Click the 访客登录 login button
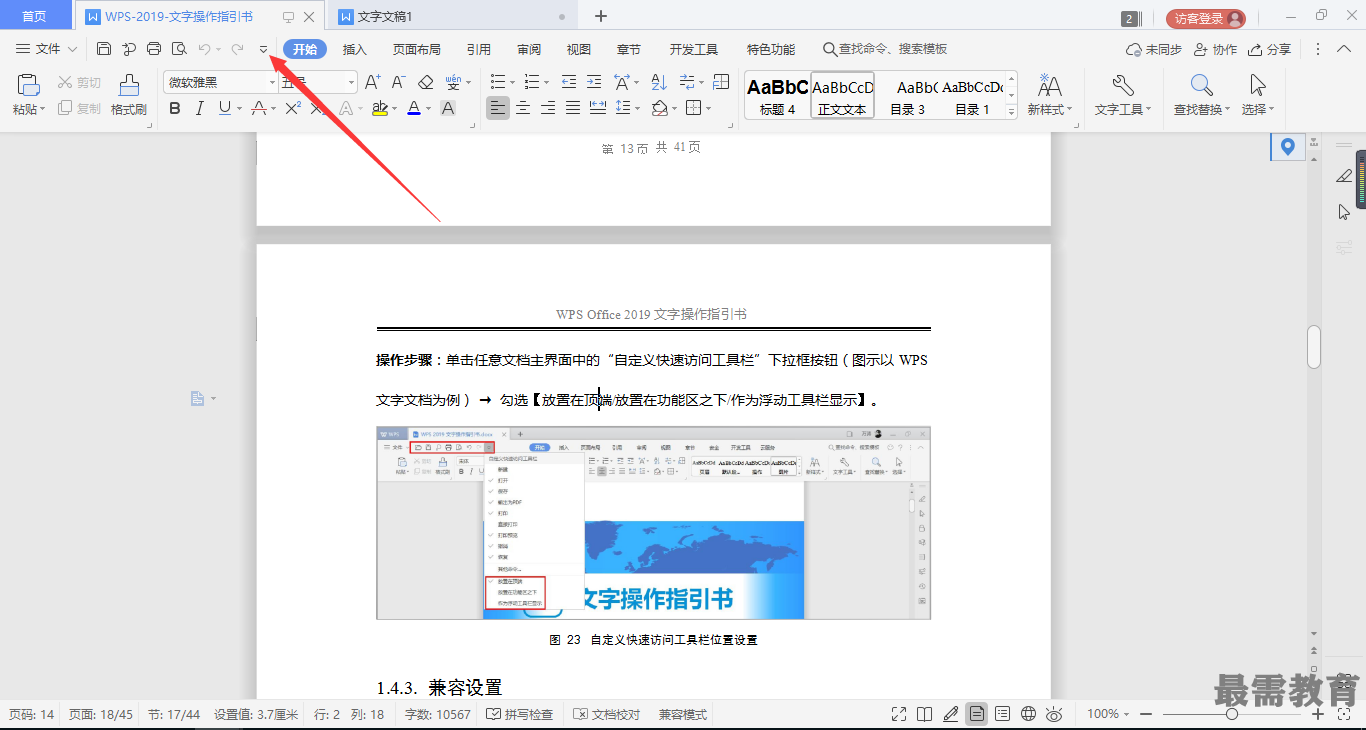 tap(1205, 18)
